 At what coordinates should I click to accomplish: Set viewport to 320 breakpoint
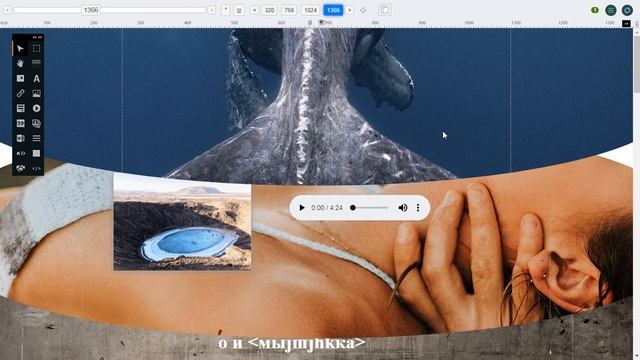tap(269, 10)
